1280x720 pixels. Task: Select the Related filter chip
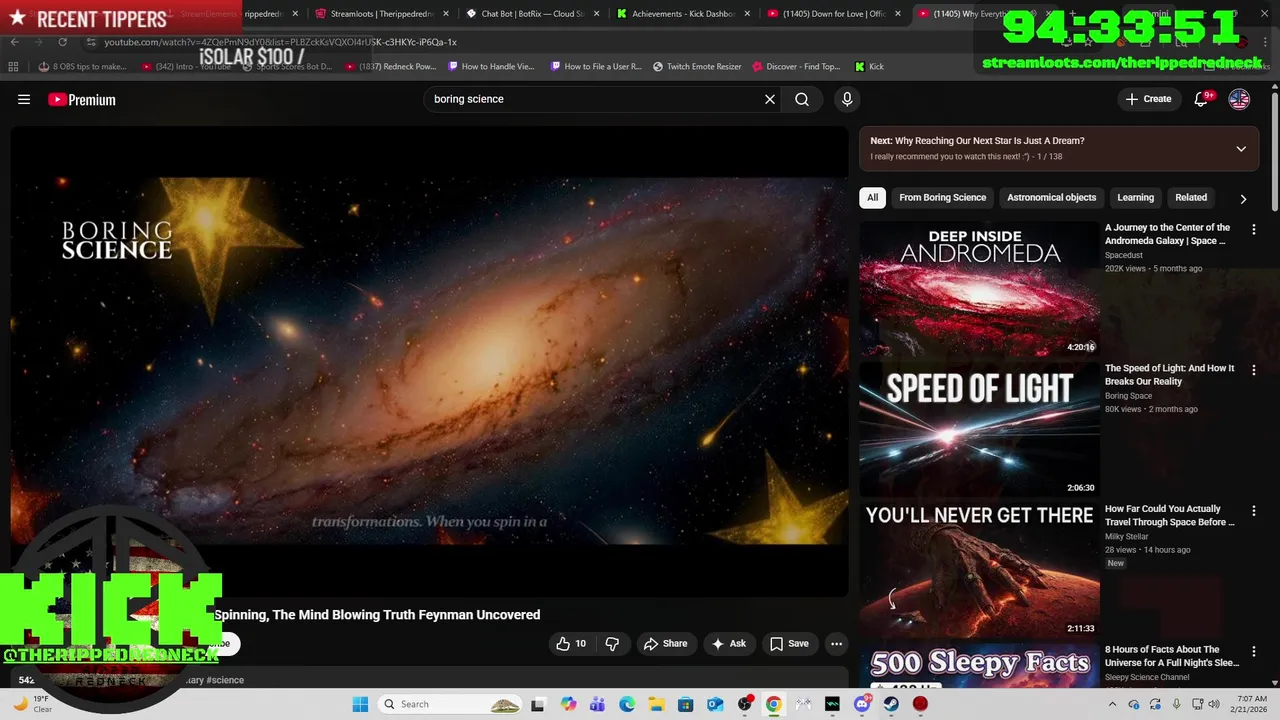(1191, 198)
